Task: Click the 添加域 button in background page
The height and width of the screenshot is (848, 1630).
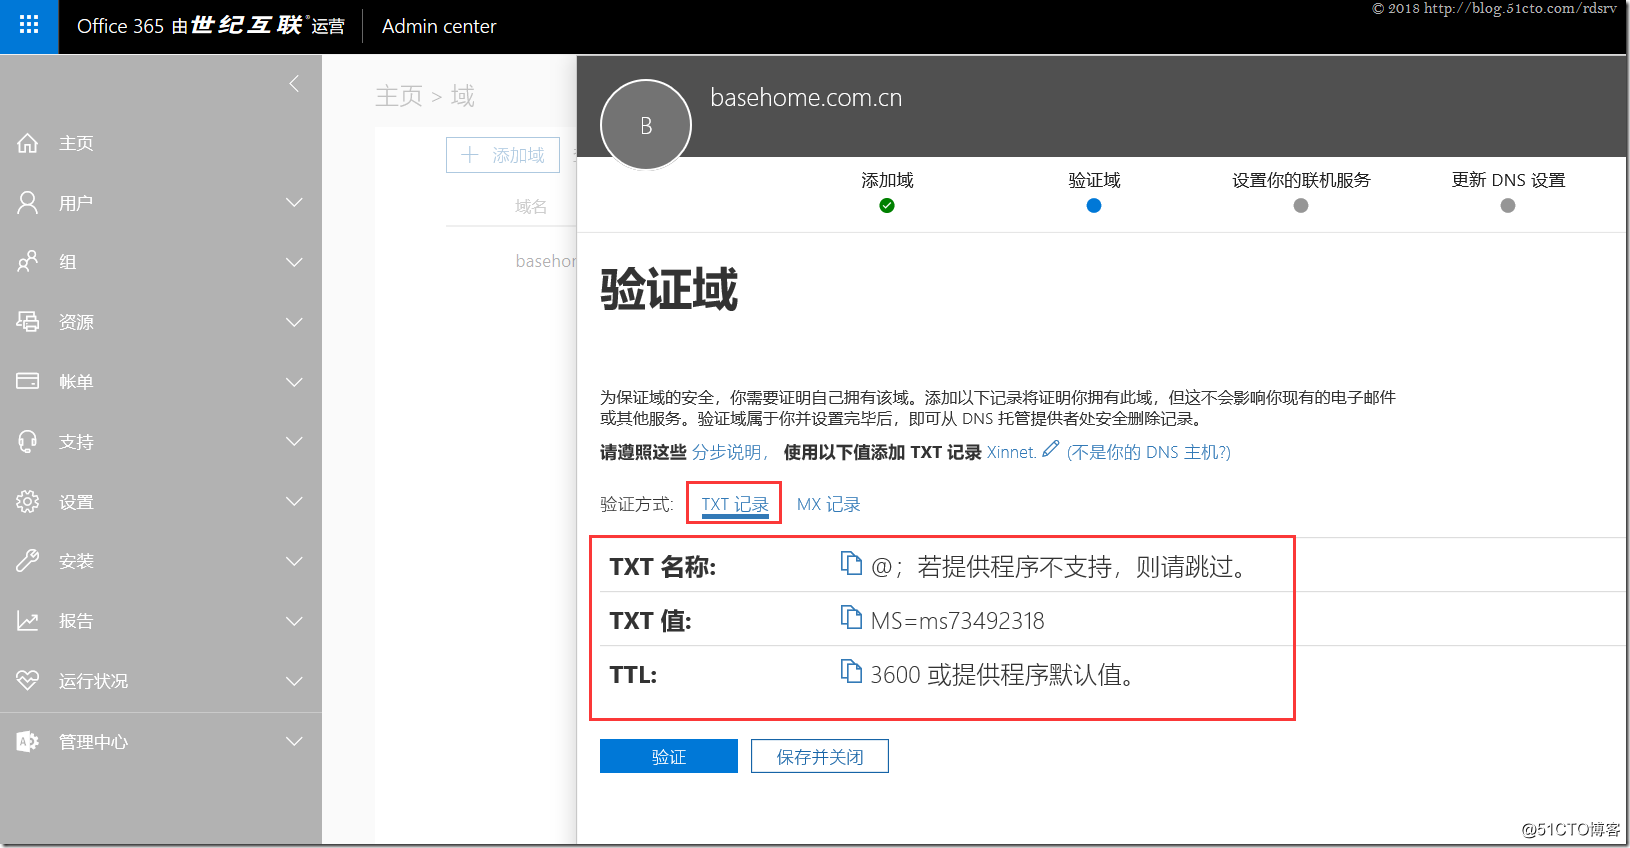Action: pyautogui.click(x=503, y=155)
